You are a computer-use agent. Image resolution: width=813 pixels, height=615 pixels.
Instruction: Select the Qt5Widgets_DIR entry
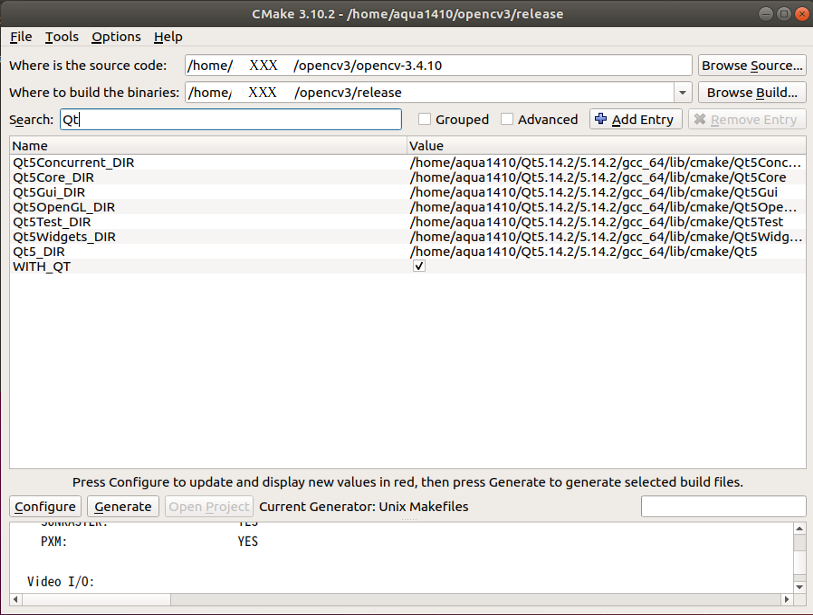tap(64, 236)
